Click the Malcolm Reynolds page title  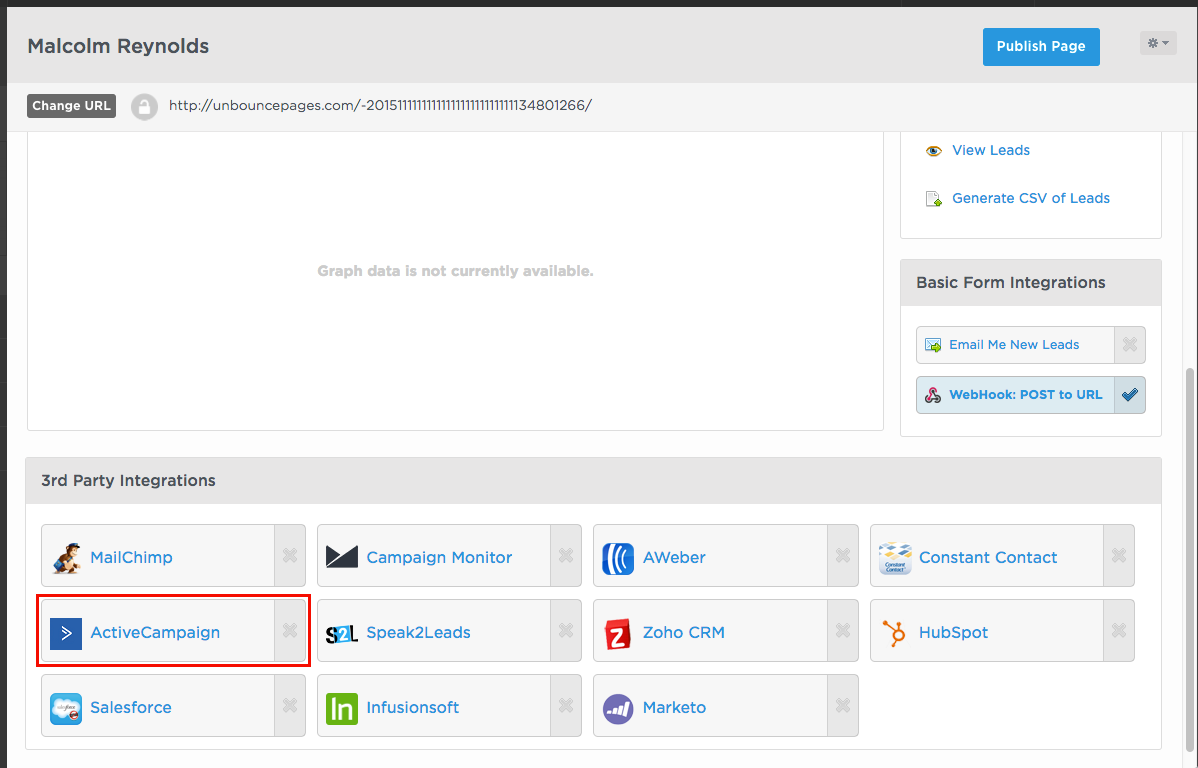point(118,46)
